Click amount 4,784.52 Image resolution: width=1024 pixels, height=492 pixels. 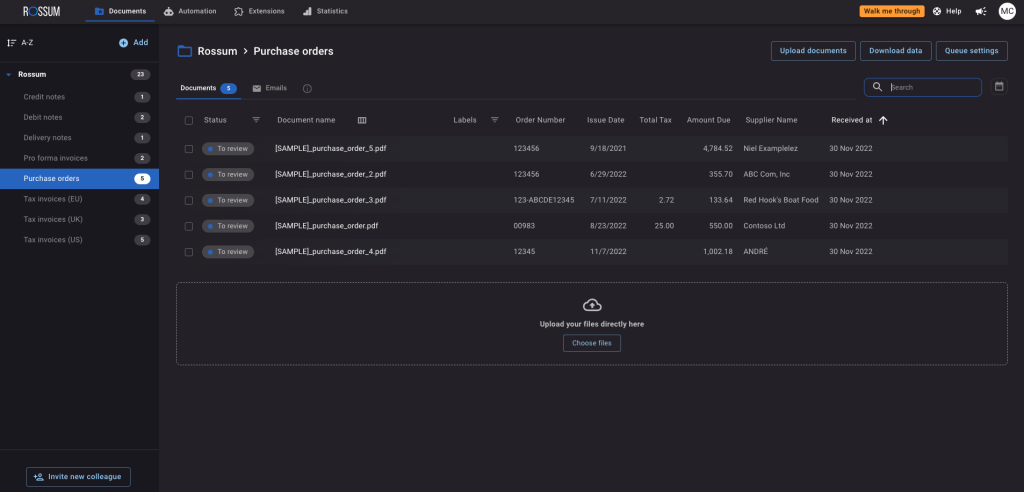pyautogui.click(x=718, y=149)
